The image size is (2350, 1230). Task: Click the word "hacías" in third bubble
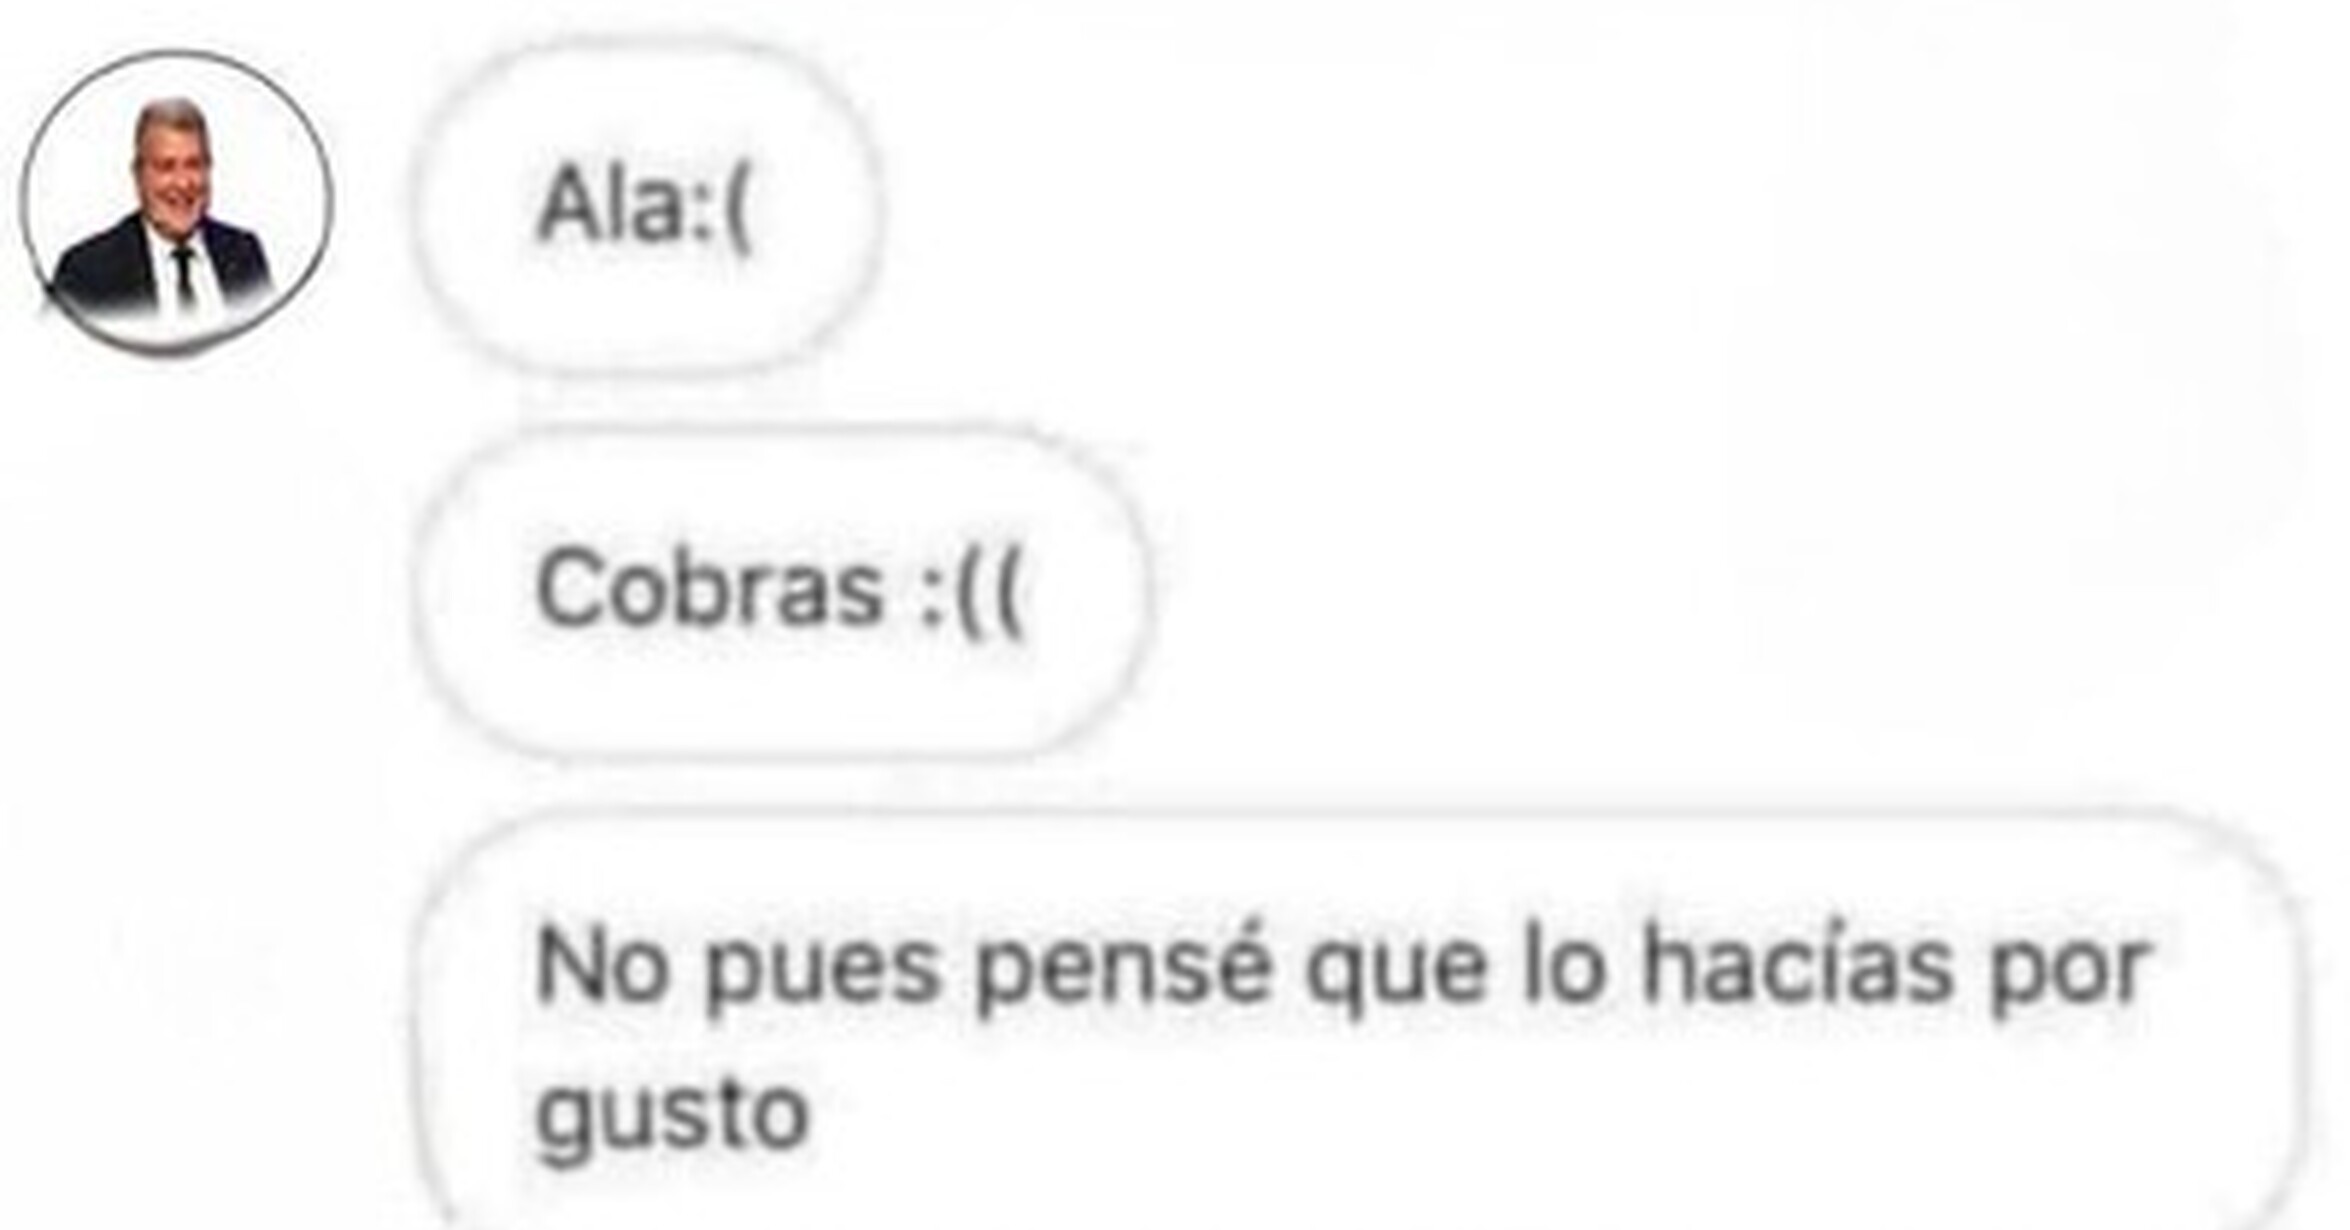(1797, 964)
